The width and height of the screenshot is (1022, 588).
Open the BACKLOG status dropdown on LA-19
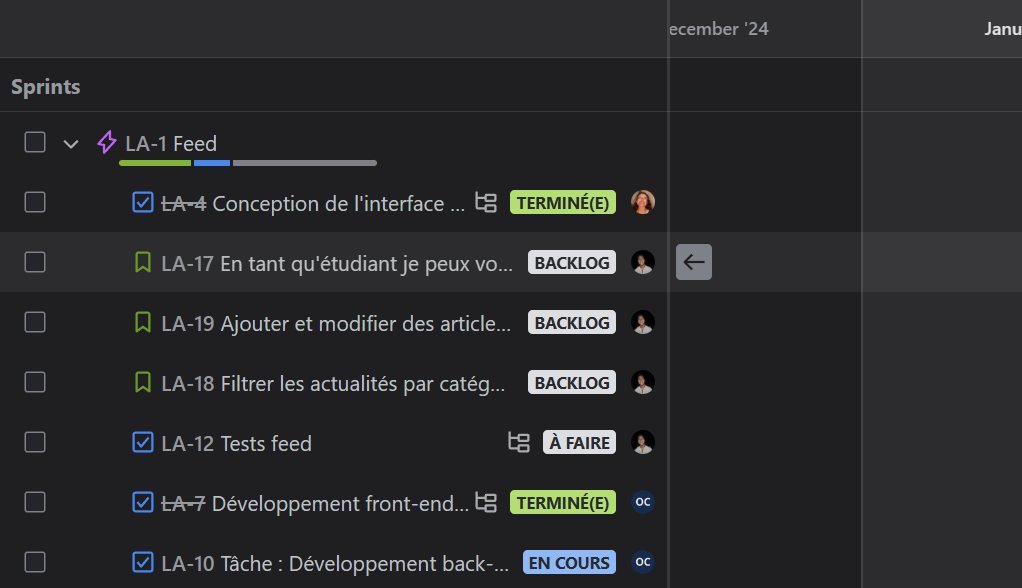[572, 323]
